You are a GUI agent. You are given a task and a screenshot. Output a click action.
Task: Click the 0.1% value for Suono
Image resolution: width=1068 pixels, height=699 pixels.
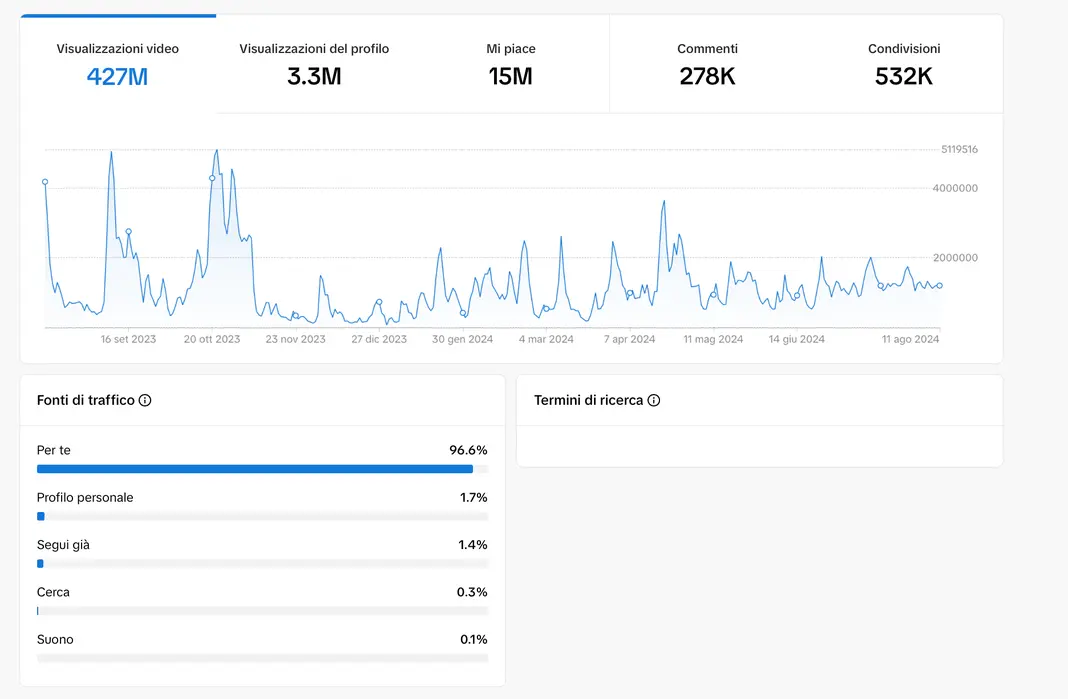coord(473,640)
